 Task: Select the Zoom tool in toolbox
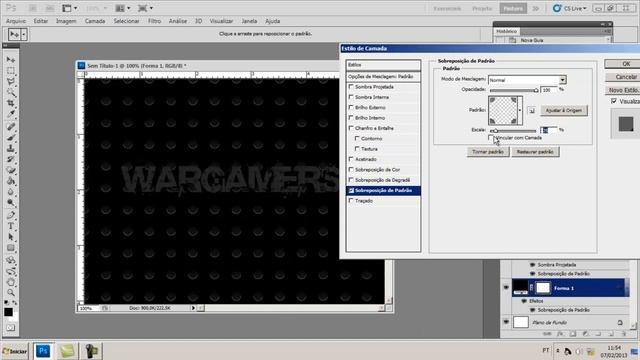11,293
